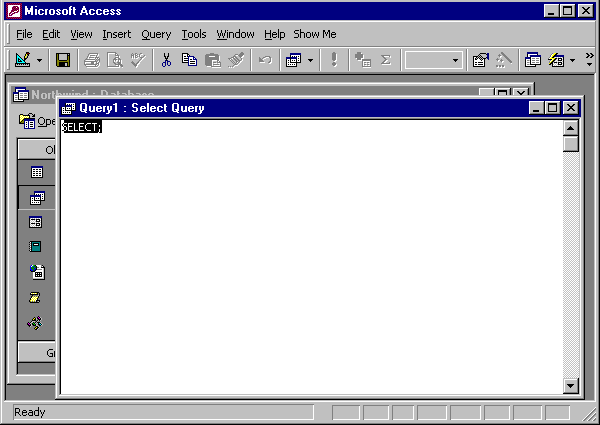600x425 pixels.
Task: Click the Objects bar header
Action: pos(37,149)
